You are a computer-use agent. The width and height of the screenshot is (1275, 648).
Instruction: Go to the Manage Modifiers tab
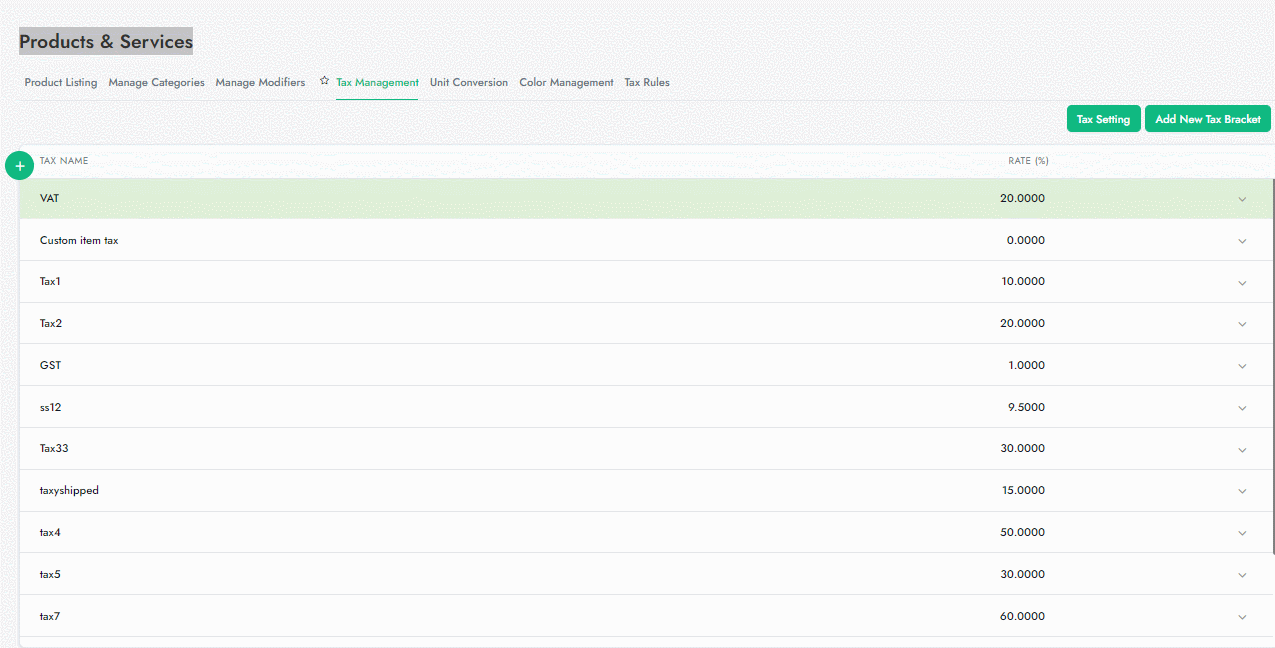coord(260,83)
